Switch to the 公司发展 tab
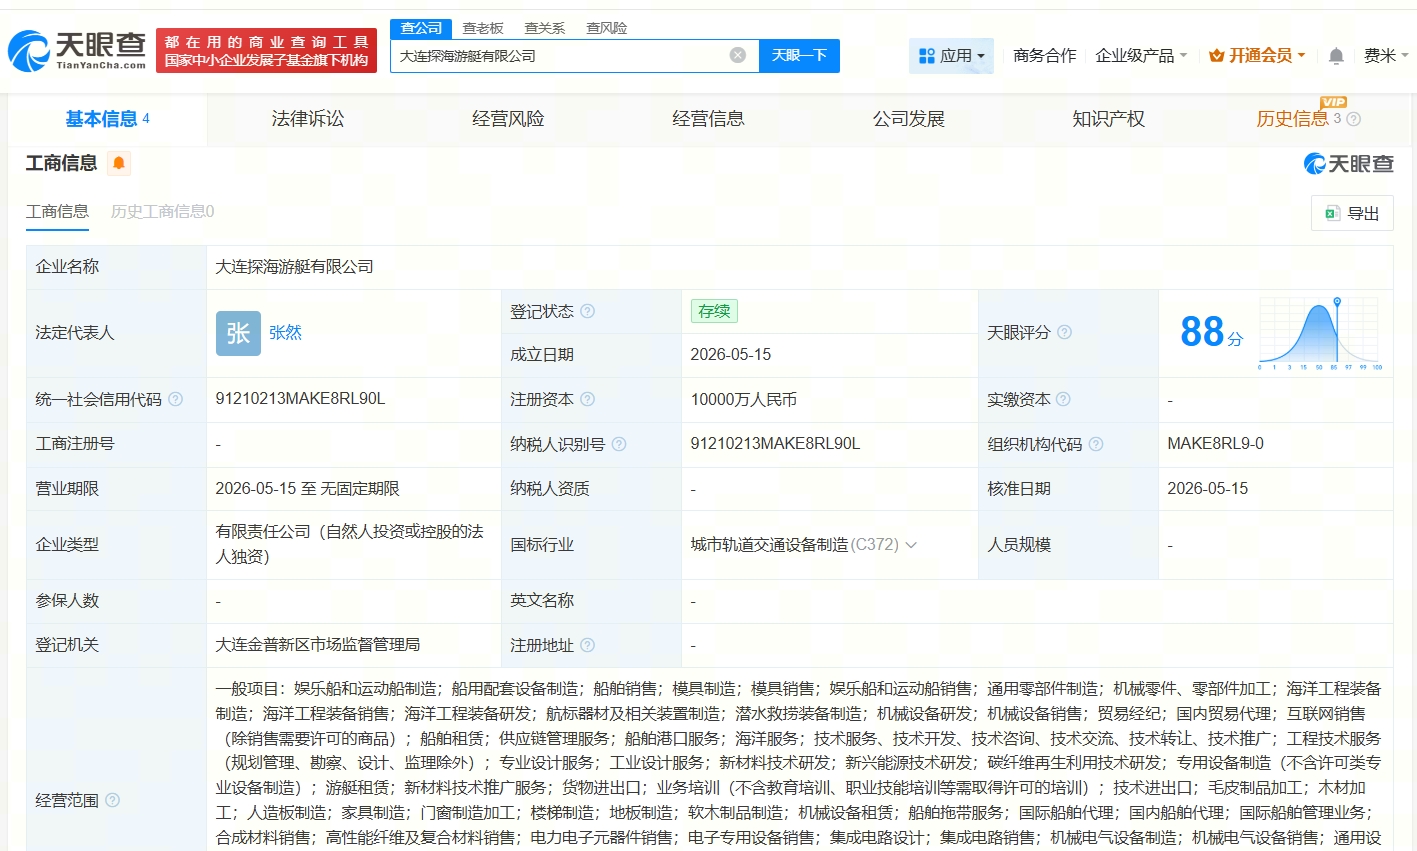Image resolution: width=1417 pixels, height=851 pixels. coord(908,119)
